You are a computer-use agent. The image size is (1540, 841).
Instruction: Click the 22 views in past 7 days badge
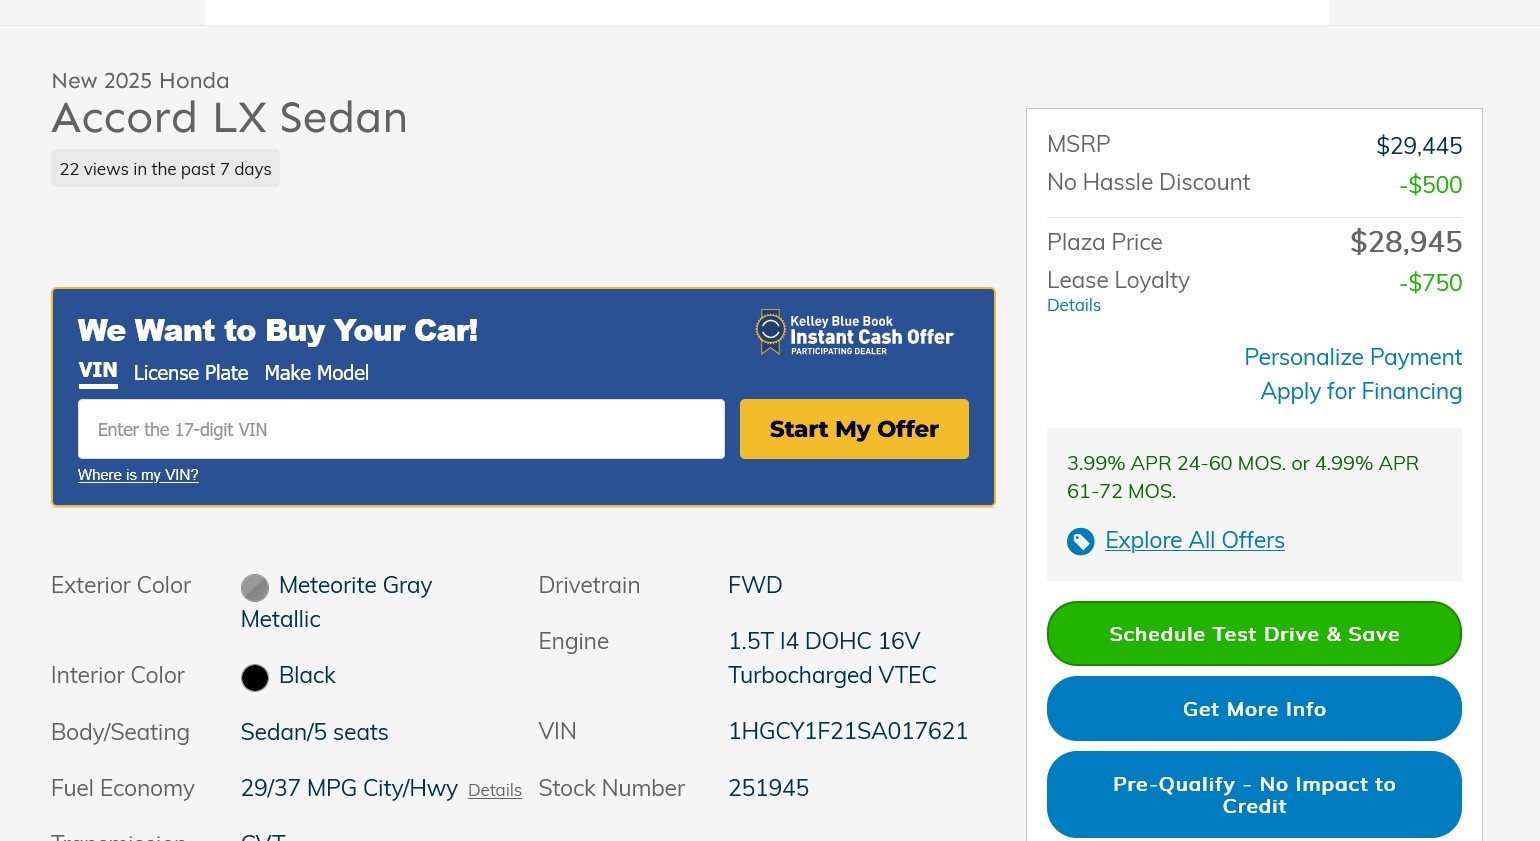165,169
